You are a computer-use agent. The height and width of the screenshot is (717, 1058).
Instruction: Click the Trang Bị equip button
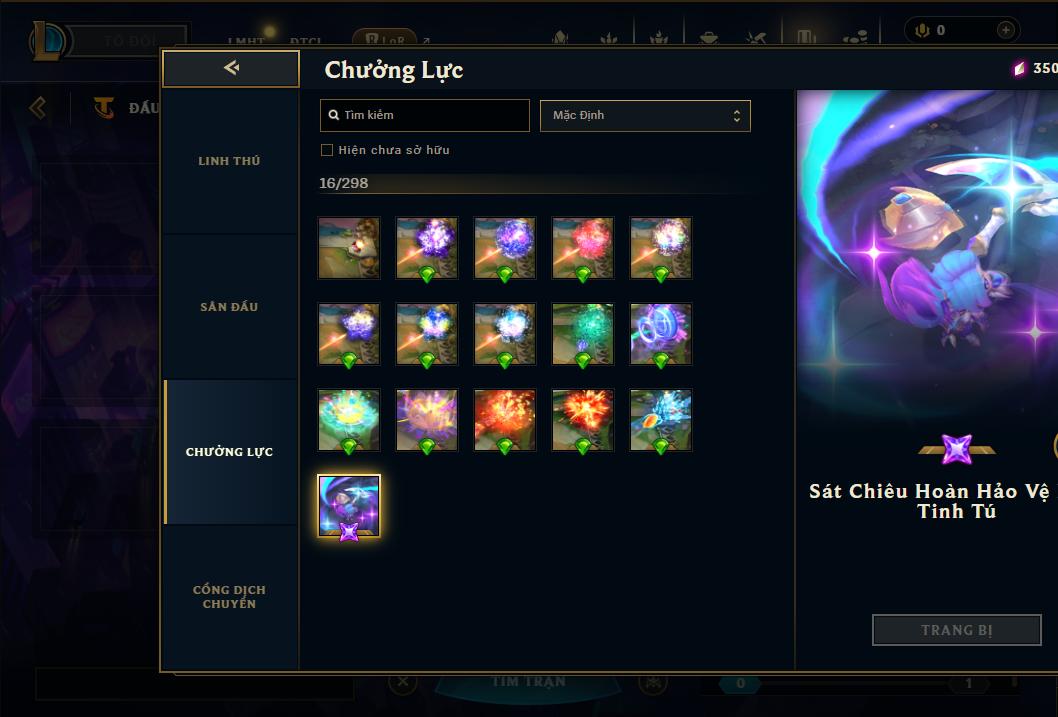(x=957, y=630)
